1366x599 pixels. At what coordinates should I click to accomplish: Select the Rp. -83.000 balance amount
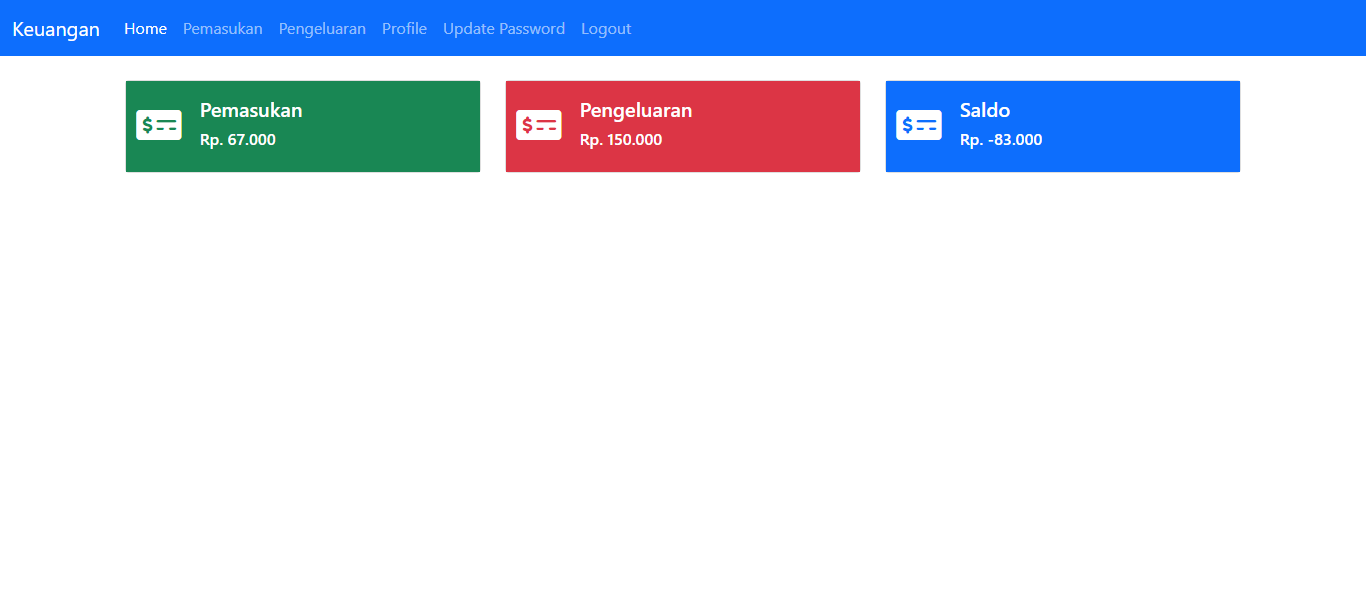click(1001, 140)
